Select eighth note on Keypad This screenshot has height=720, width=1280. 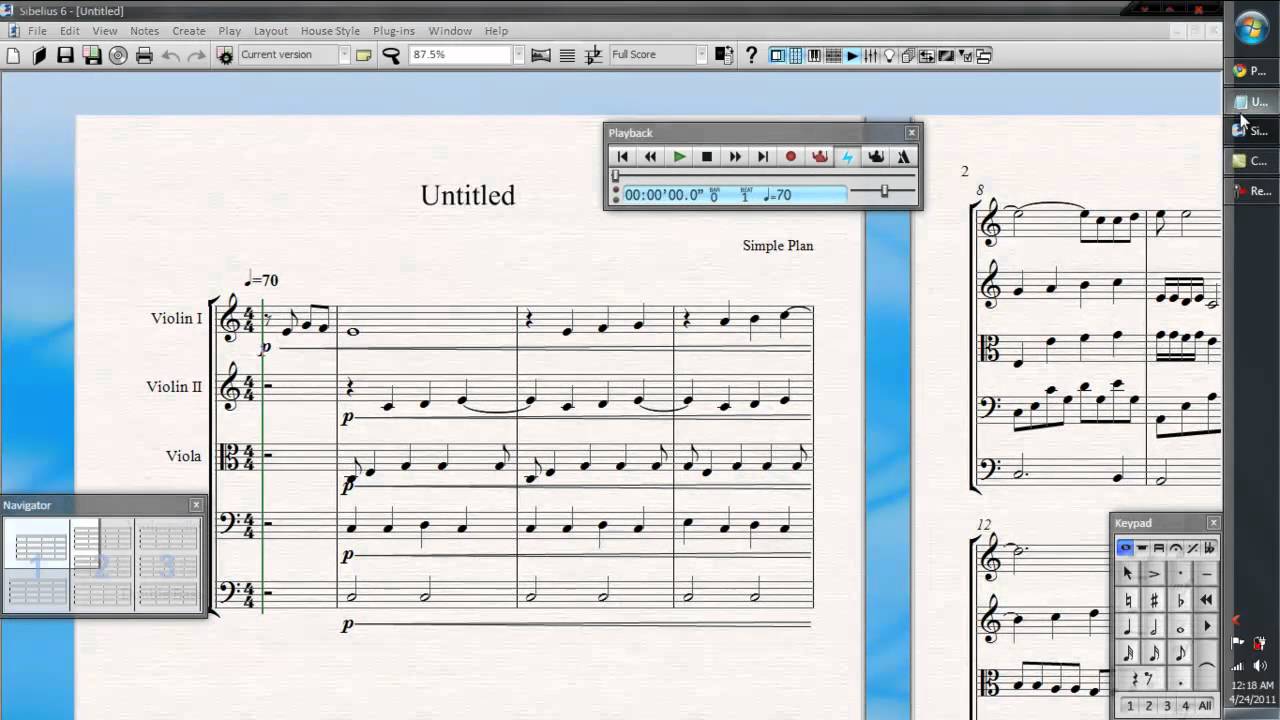tap(1180, 653)
